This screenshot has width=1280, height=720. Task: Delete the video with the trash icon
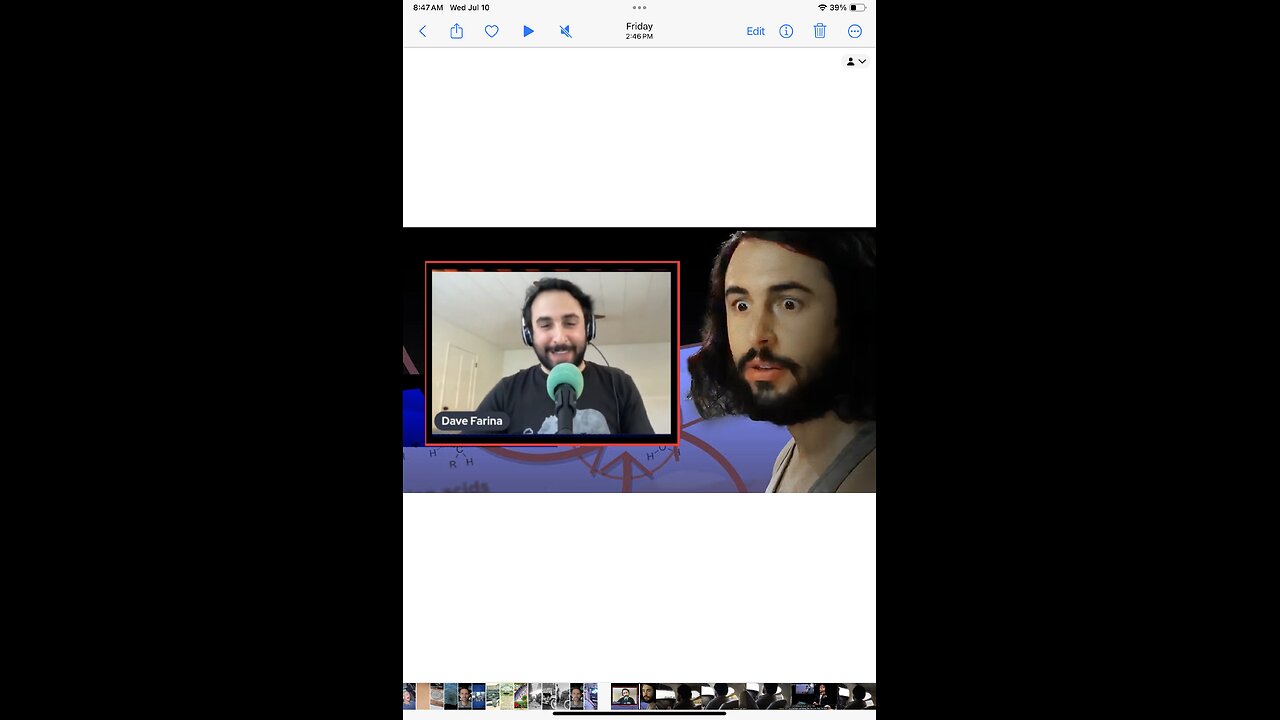[820, 31]
